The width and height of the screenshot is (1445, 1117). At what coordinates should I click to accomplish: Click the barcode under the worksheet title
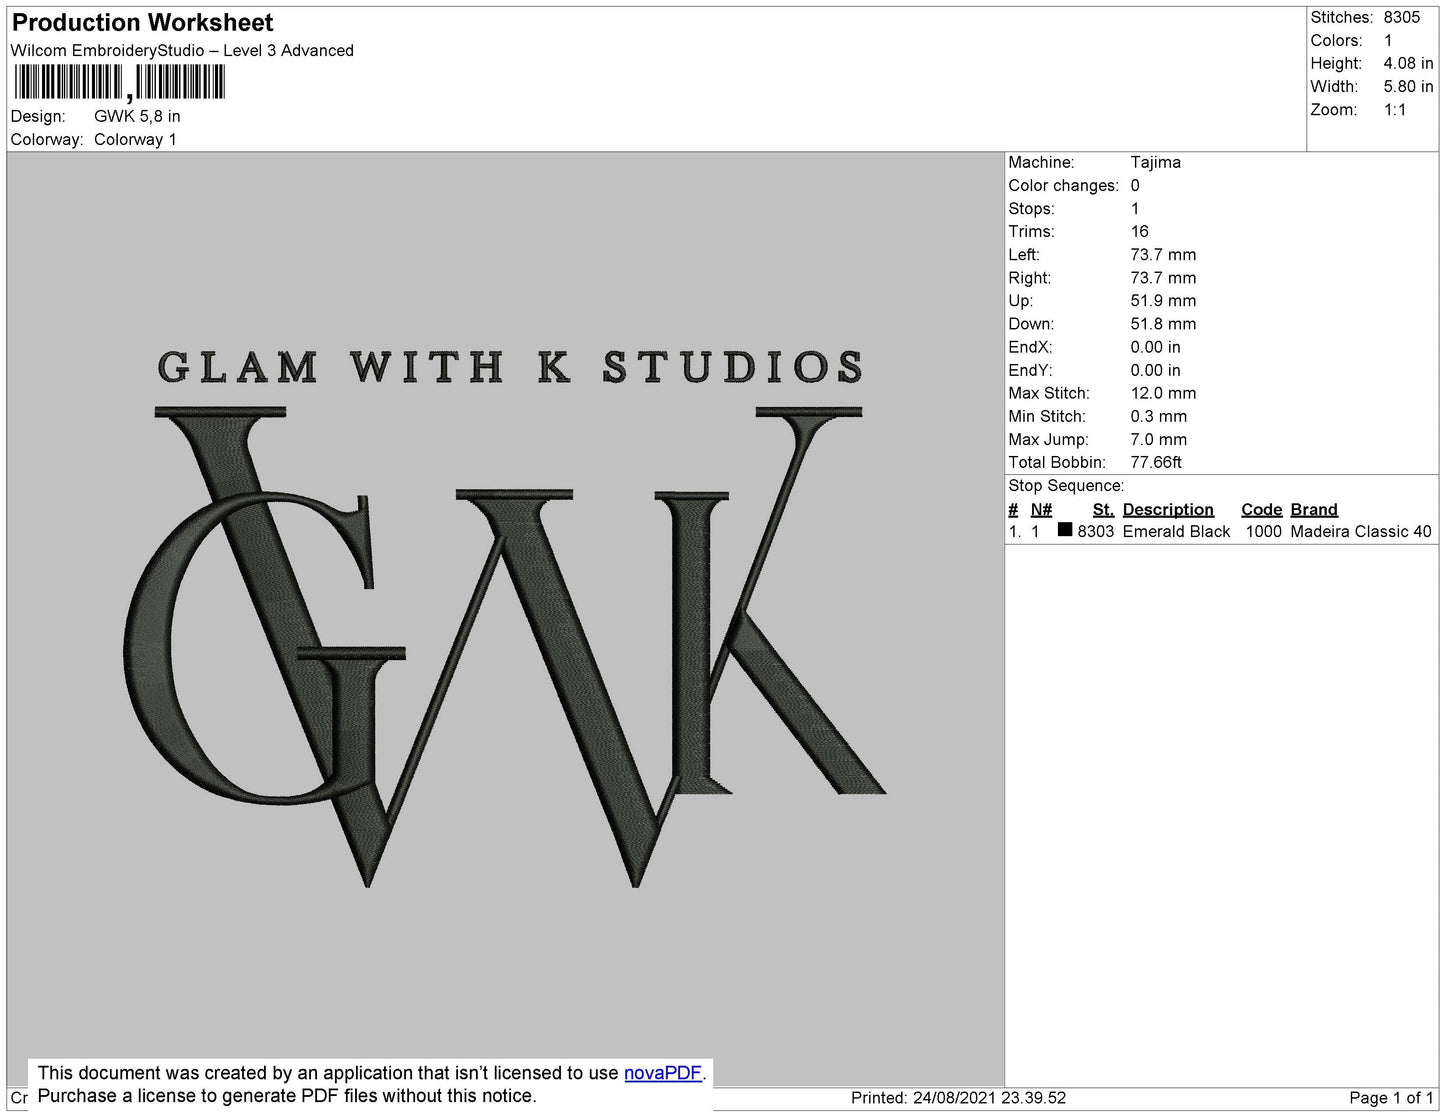click(x=119, y=83)
